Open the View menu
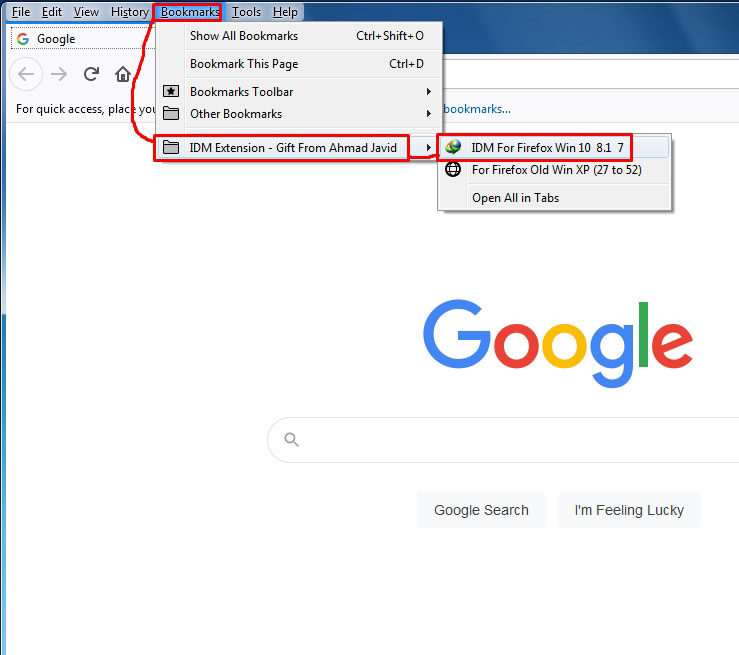This screenshot has height=655, width=739. (86, 12)
